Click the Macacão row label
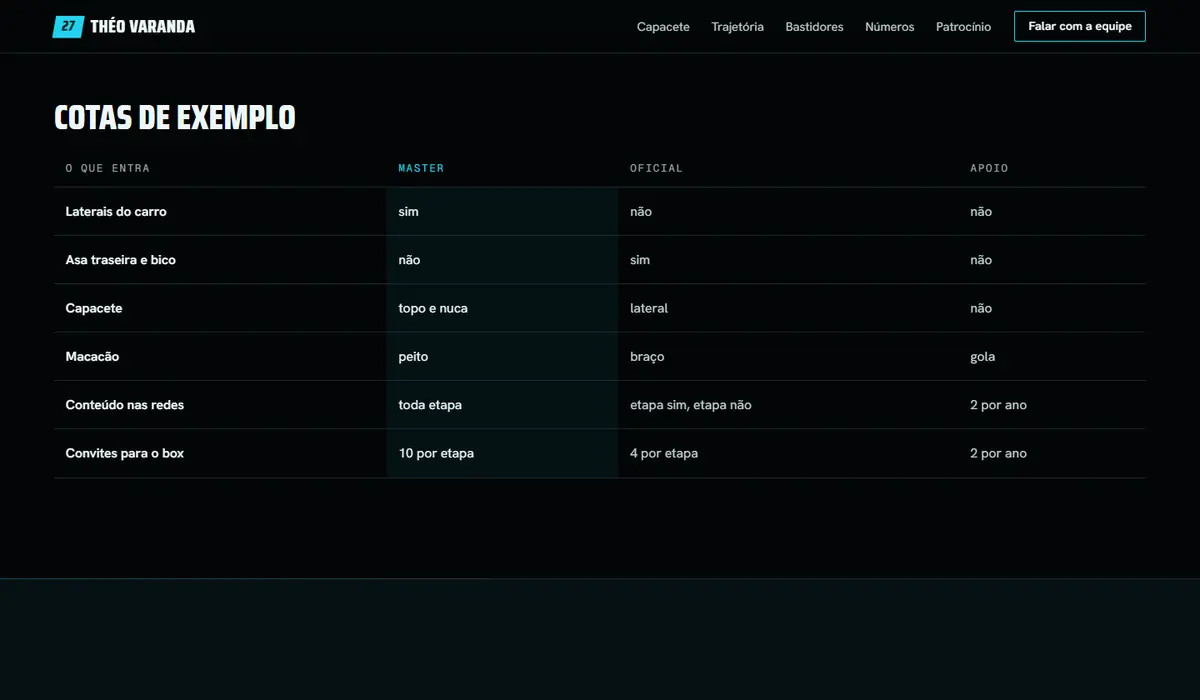Screen dimensions: 1200x700 pos(92,357)
